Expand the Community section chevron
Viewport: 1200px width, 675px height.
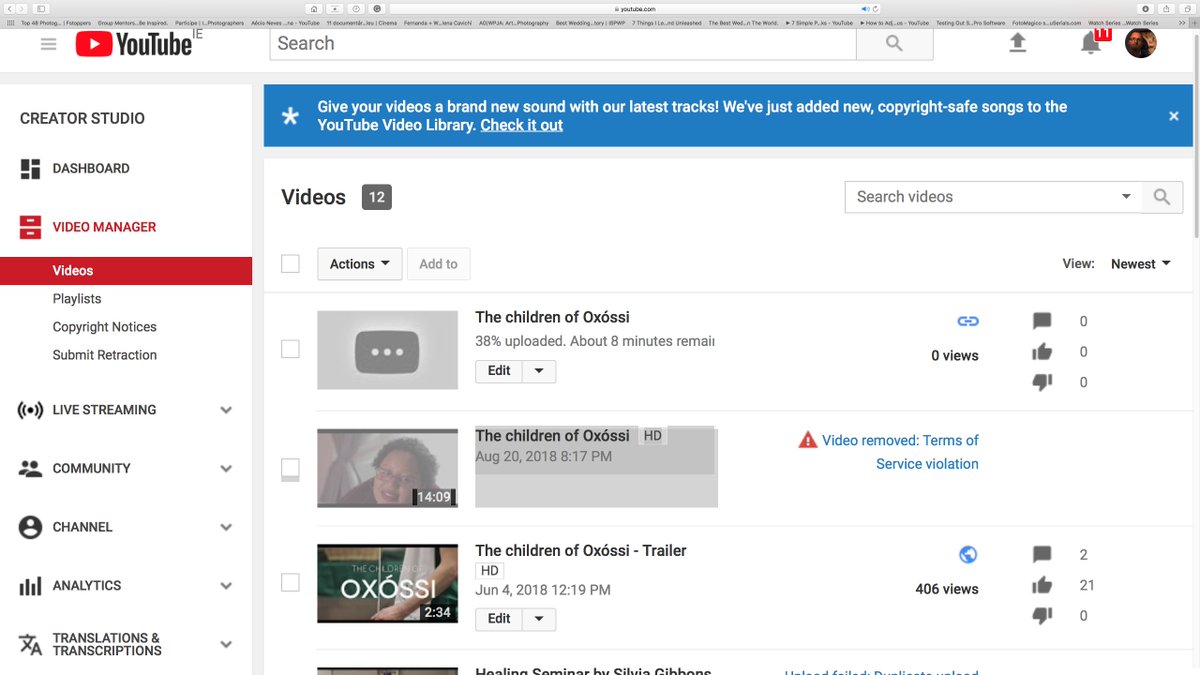point(226,469)
